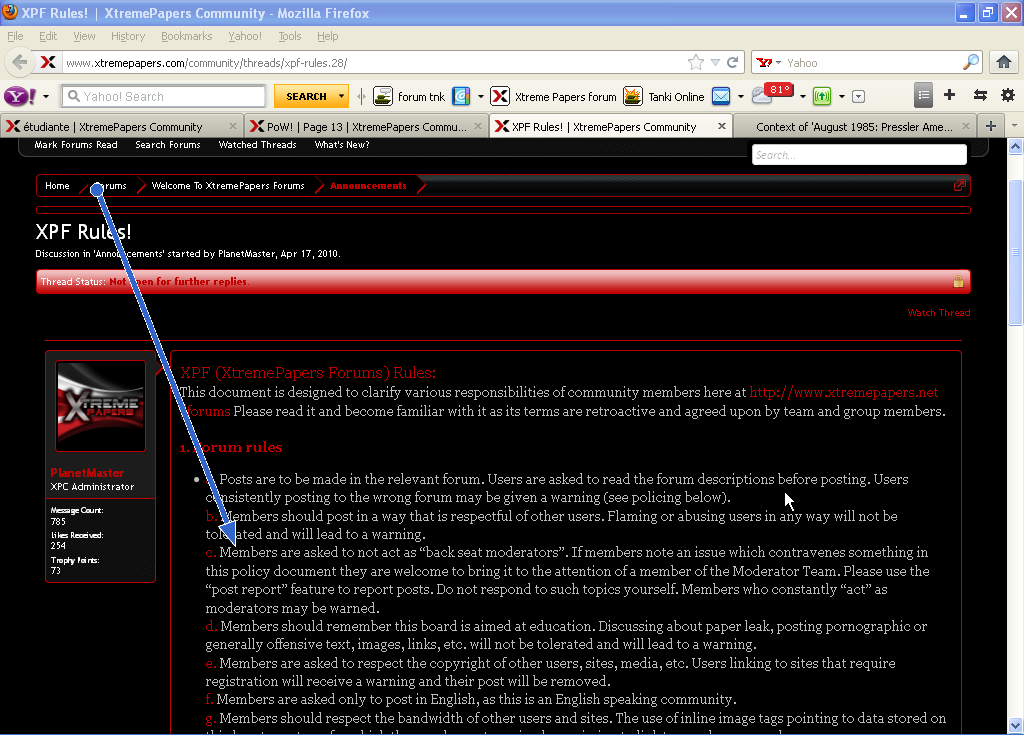Click the toolbar separator grip icon
The height and width of the screenshot is (735, 1024).
tap(361, 97)
